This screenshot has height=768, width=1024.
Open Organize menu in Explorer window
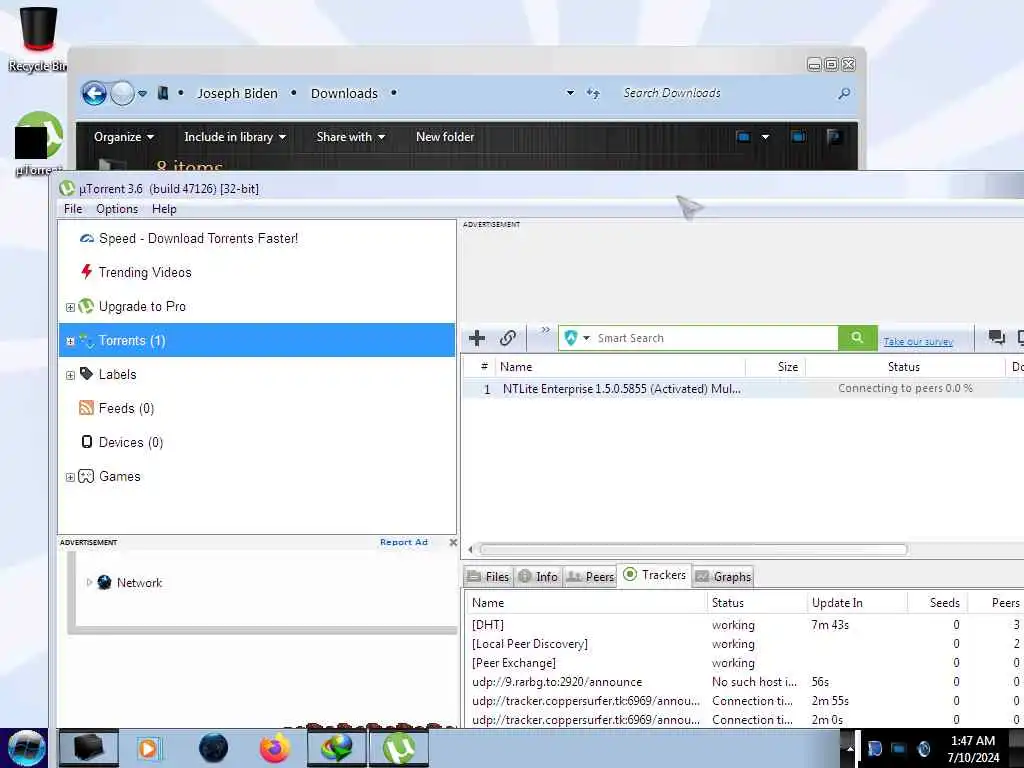(123, 136)
